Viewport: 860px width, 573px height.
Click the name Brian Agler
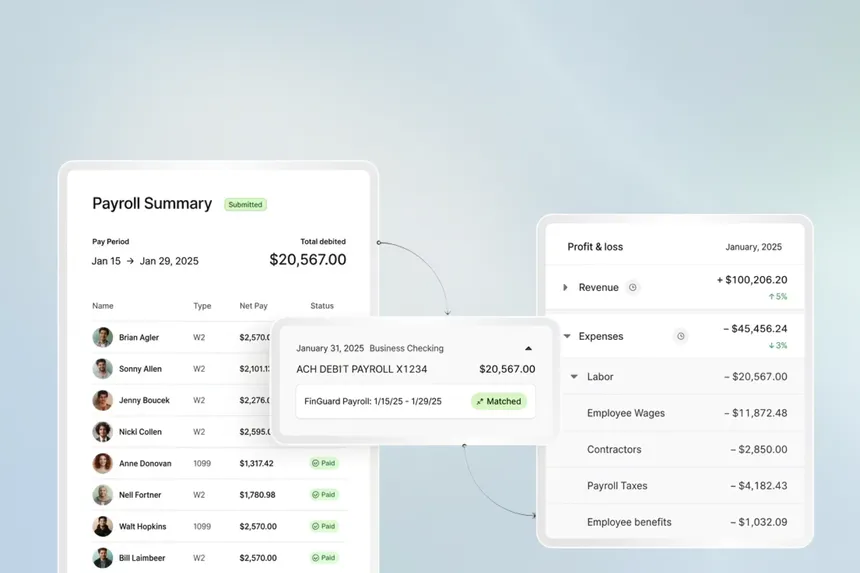(139, 337)
